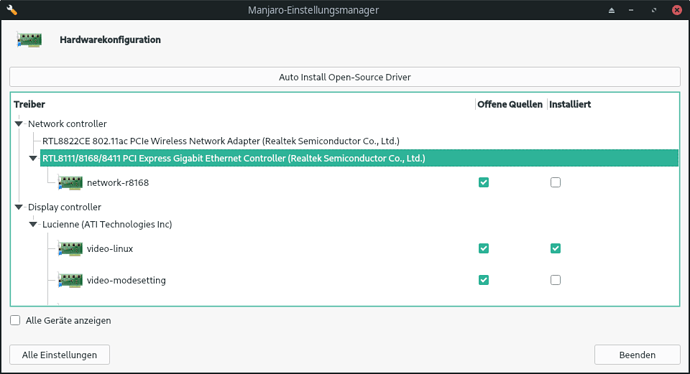Sort by the Offene Quellen column header
This screenshot has height=374, width=690.
point(510,104)
